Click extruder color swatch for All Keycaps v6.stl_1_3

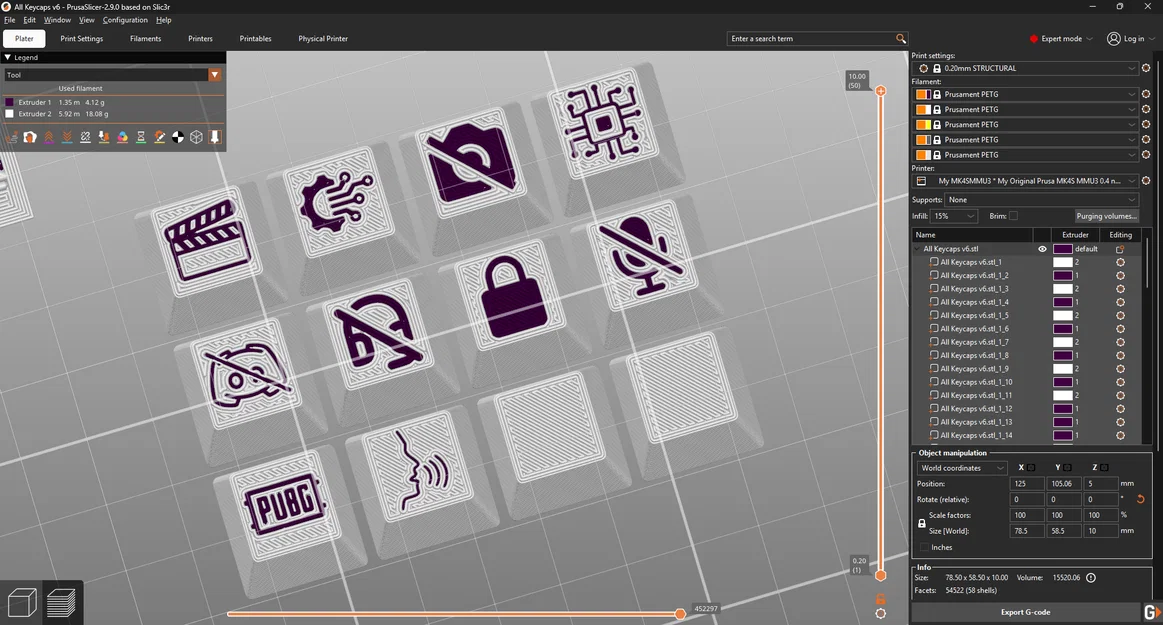1063,289
